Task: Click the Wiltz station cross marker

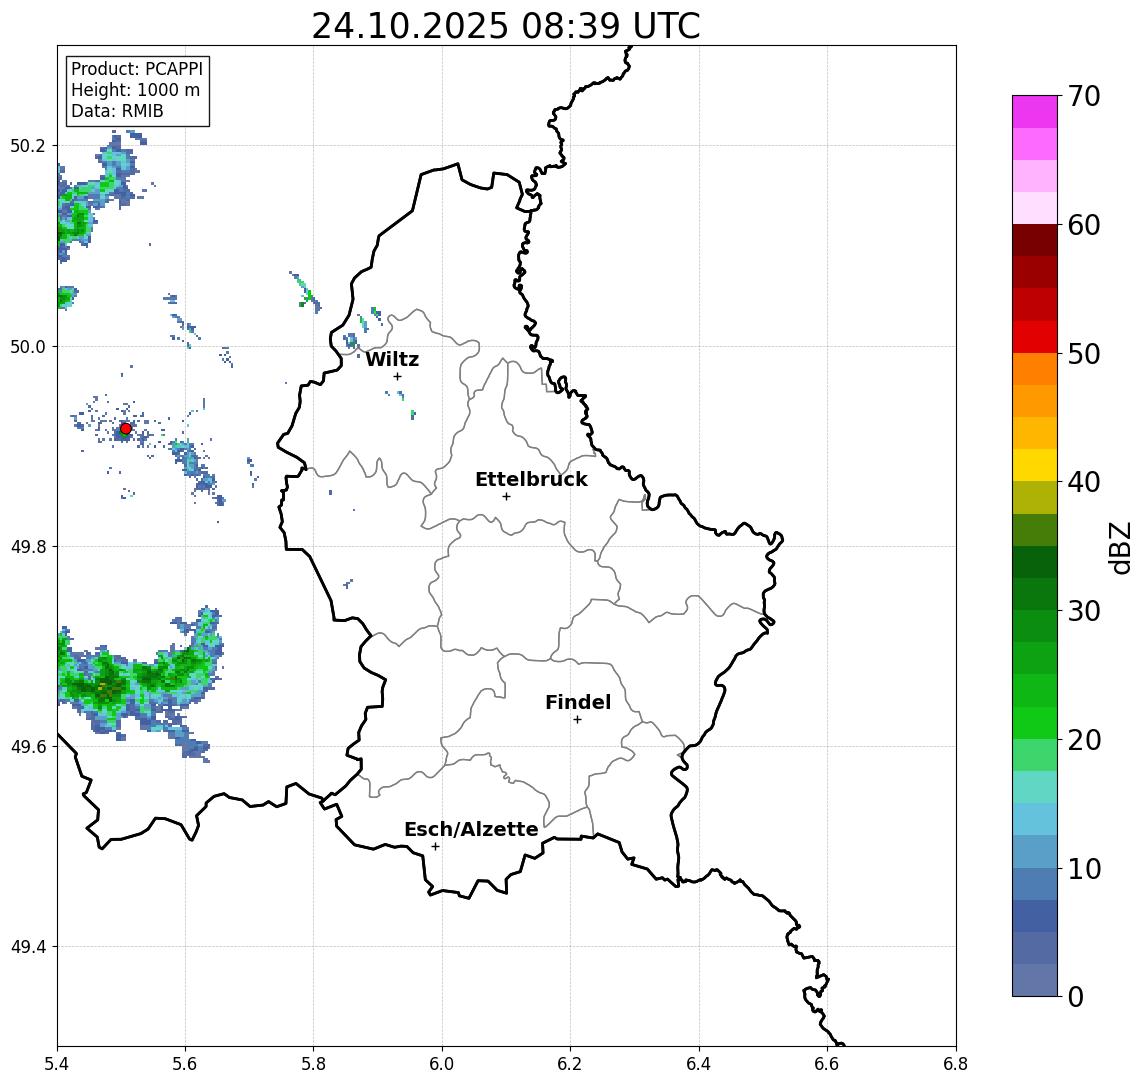Action: (397, 376)
